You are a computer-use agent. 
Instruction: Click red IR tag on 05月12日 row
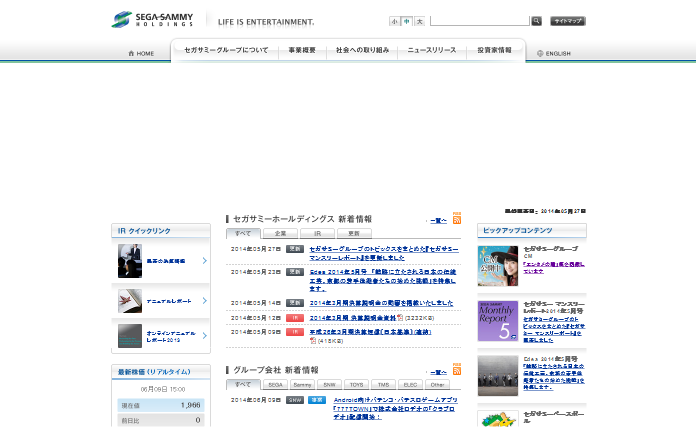point(295,318)
